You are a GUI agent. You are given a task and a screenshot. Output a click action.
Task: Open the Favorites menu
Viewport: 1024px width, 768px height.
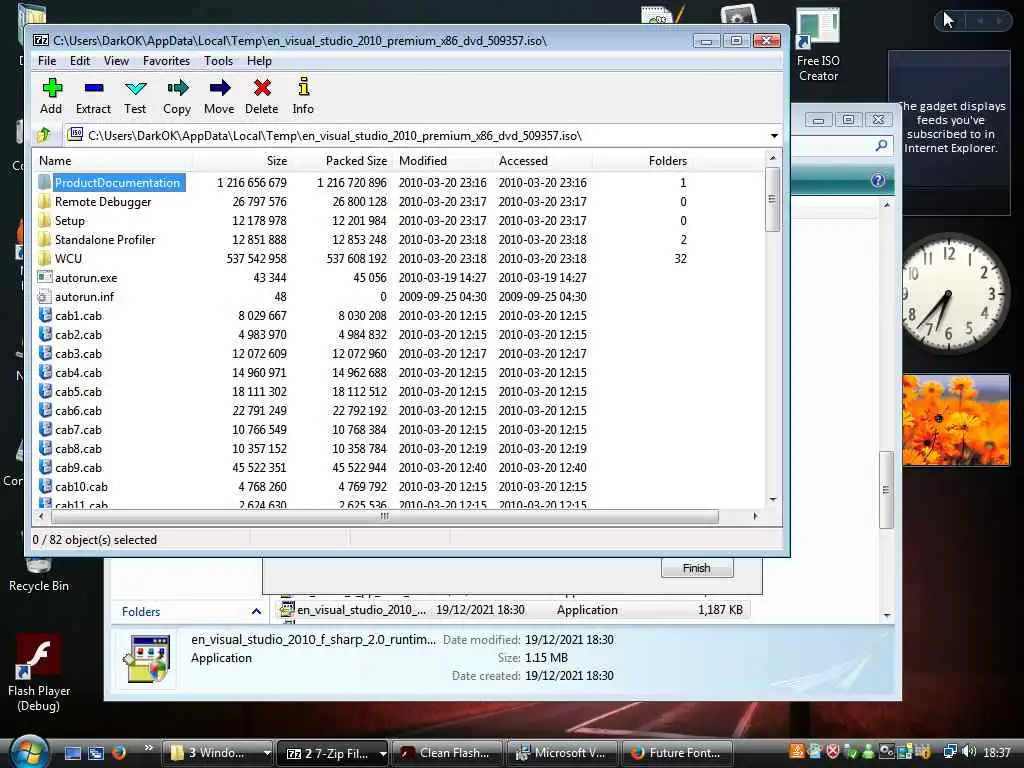tap(166, 61)
